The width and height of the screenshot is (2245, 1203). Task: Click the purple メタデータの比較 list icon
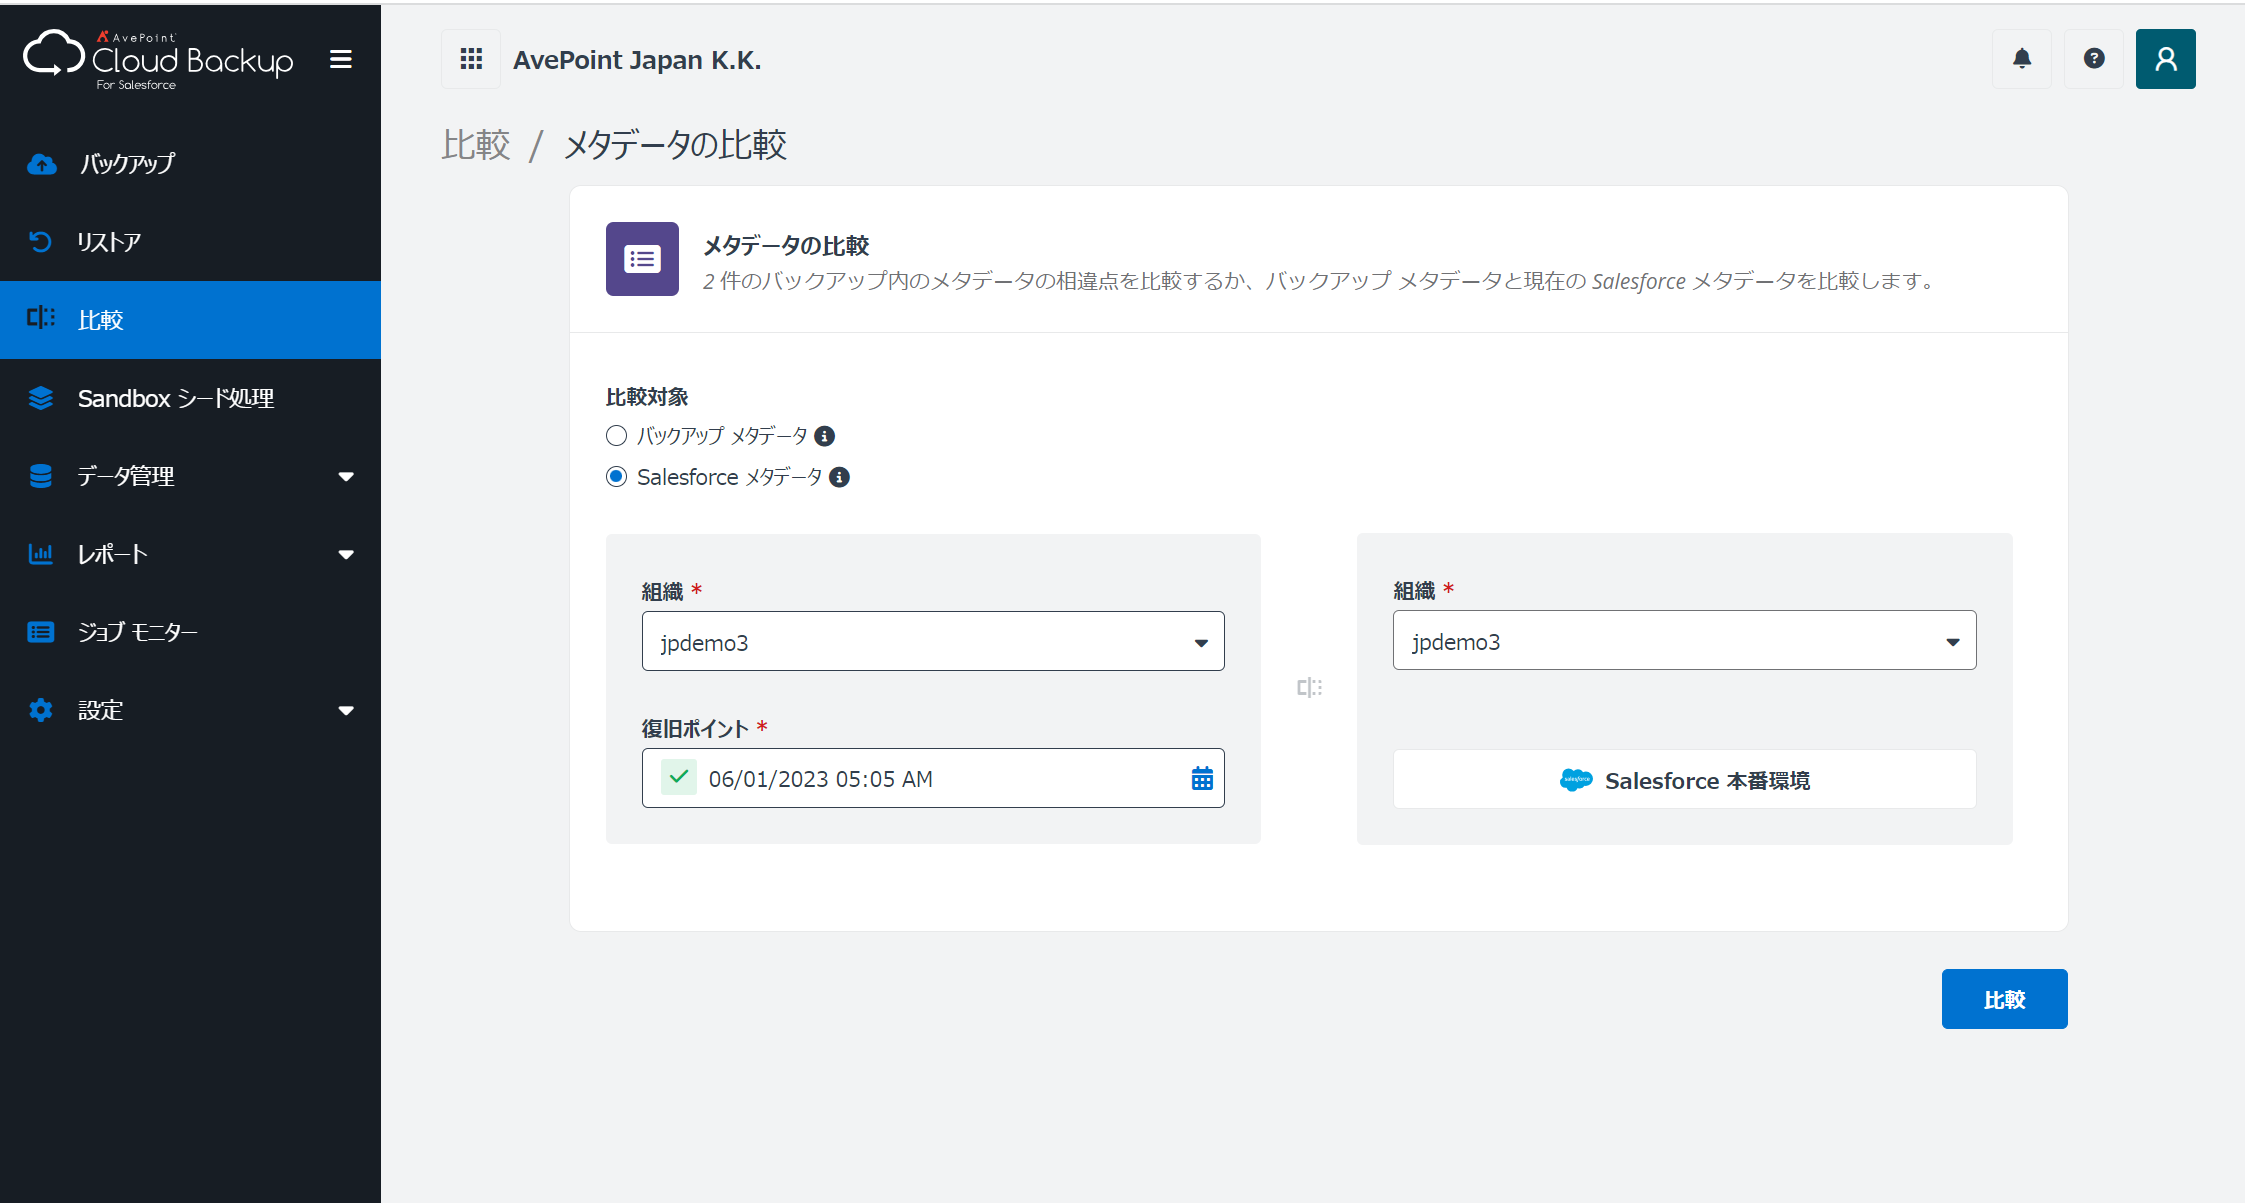[642, 259]
